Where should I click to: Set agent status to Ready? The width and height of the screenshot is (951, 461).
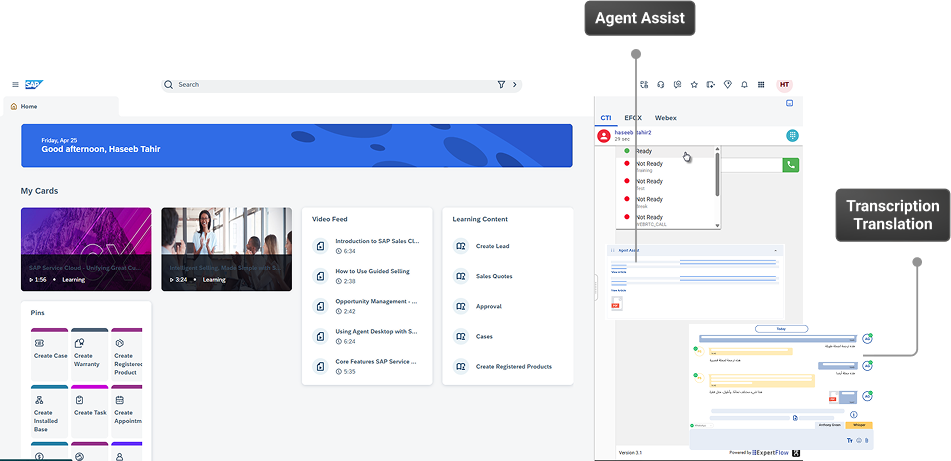click(666, 151)
